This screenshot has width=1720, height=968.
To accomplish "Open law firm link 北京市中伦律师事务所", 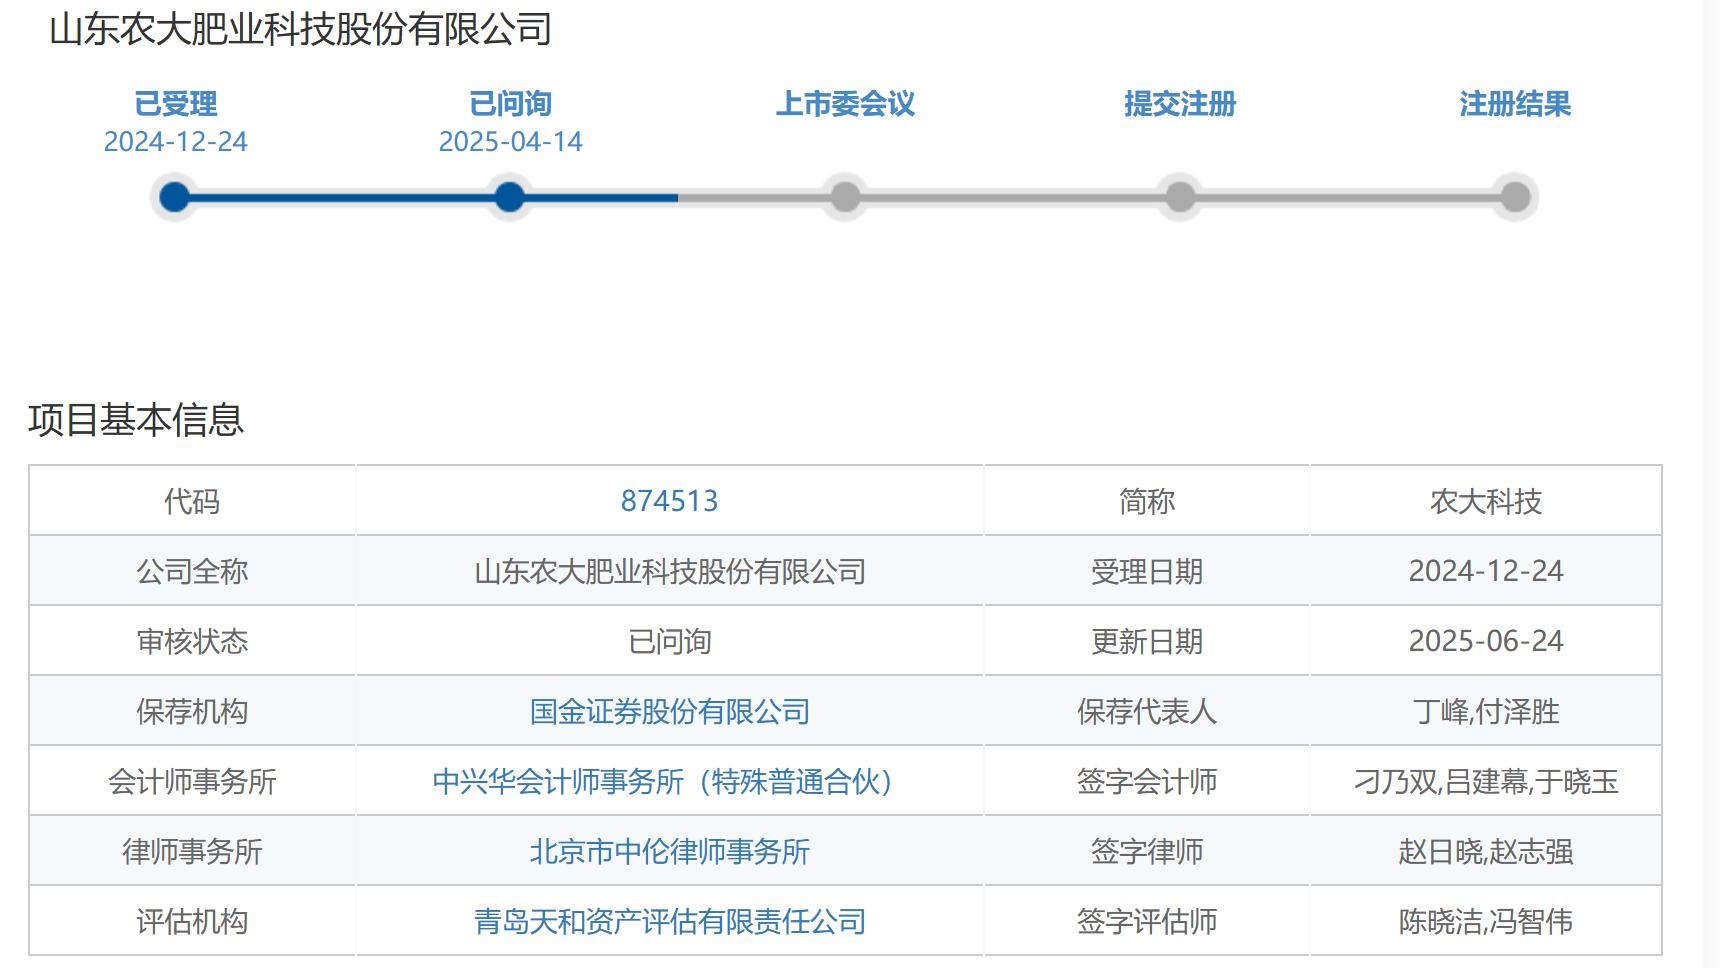I will pyautogui.click(x=670, y=851).
